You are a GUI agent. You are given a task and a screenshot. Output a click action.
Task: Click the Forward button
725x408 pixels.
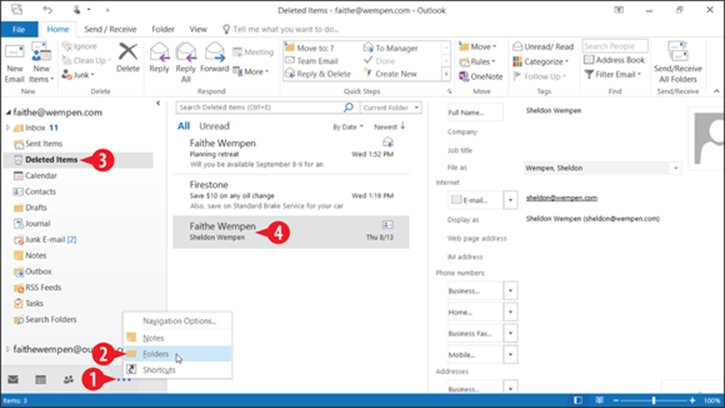(214, 58)
